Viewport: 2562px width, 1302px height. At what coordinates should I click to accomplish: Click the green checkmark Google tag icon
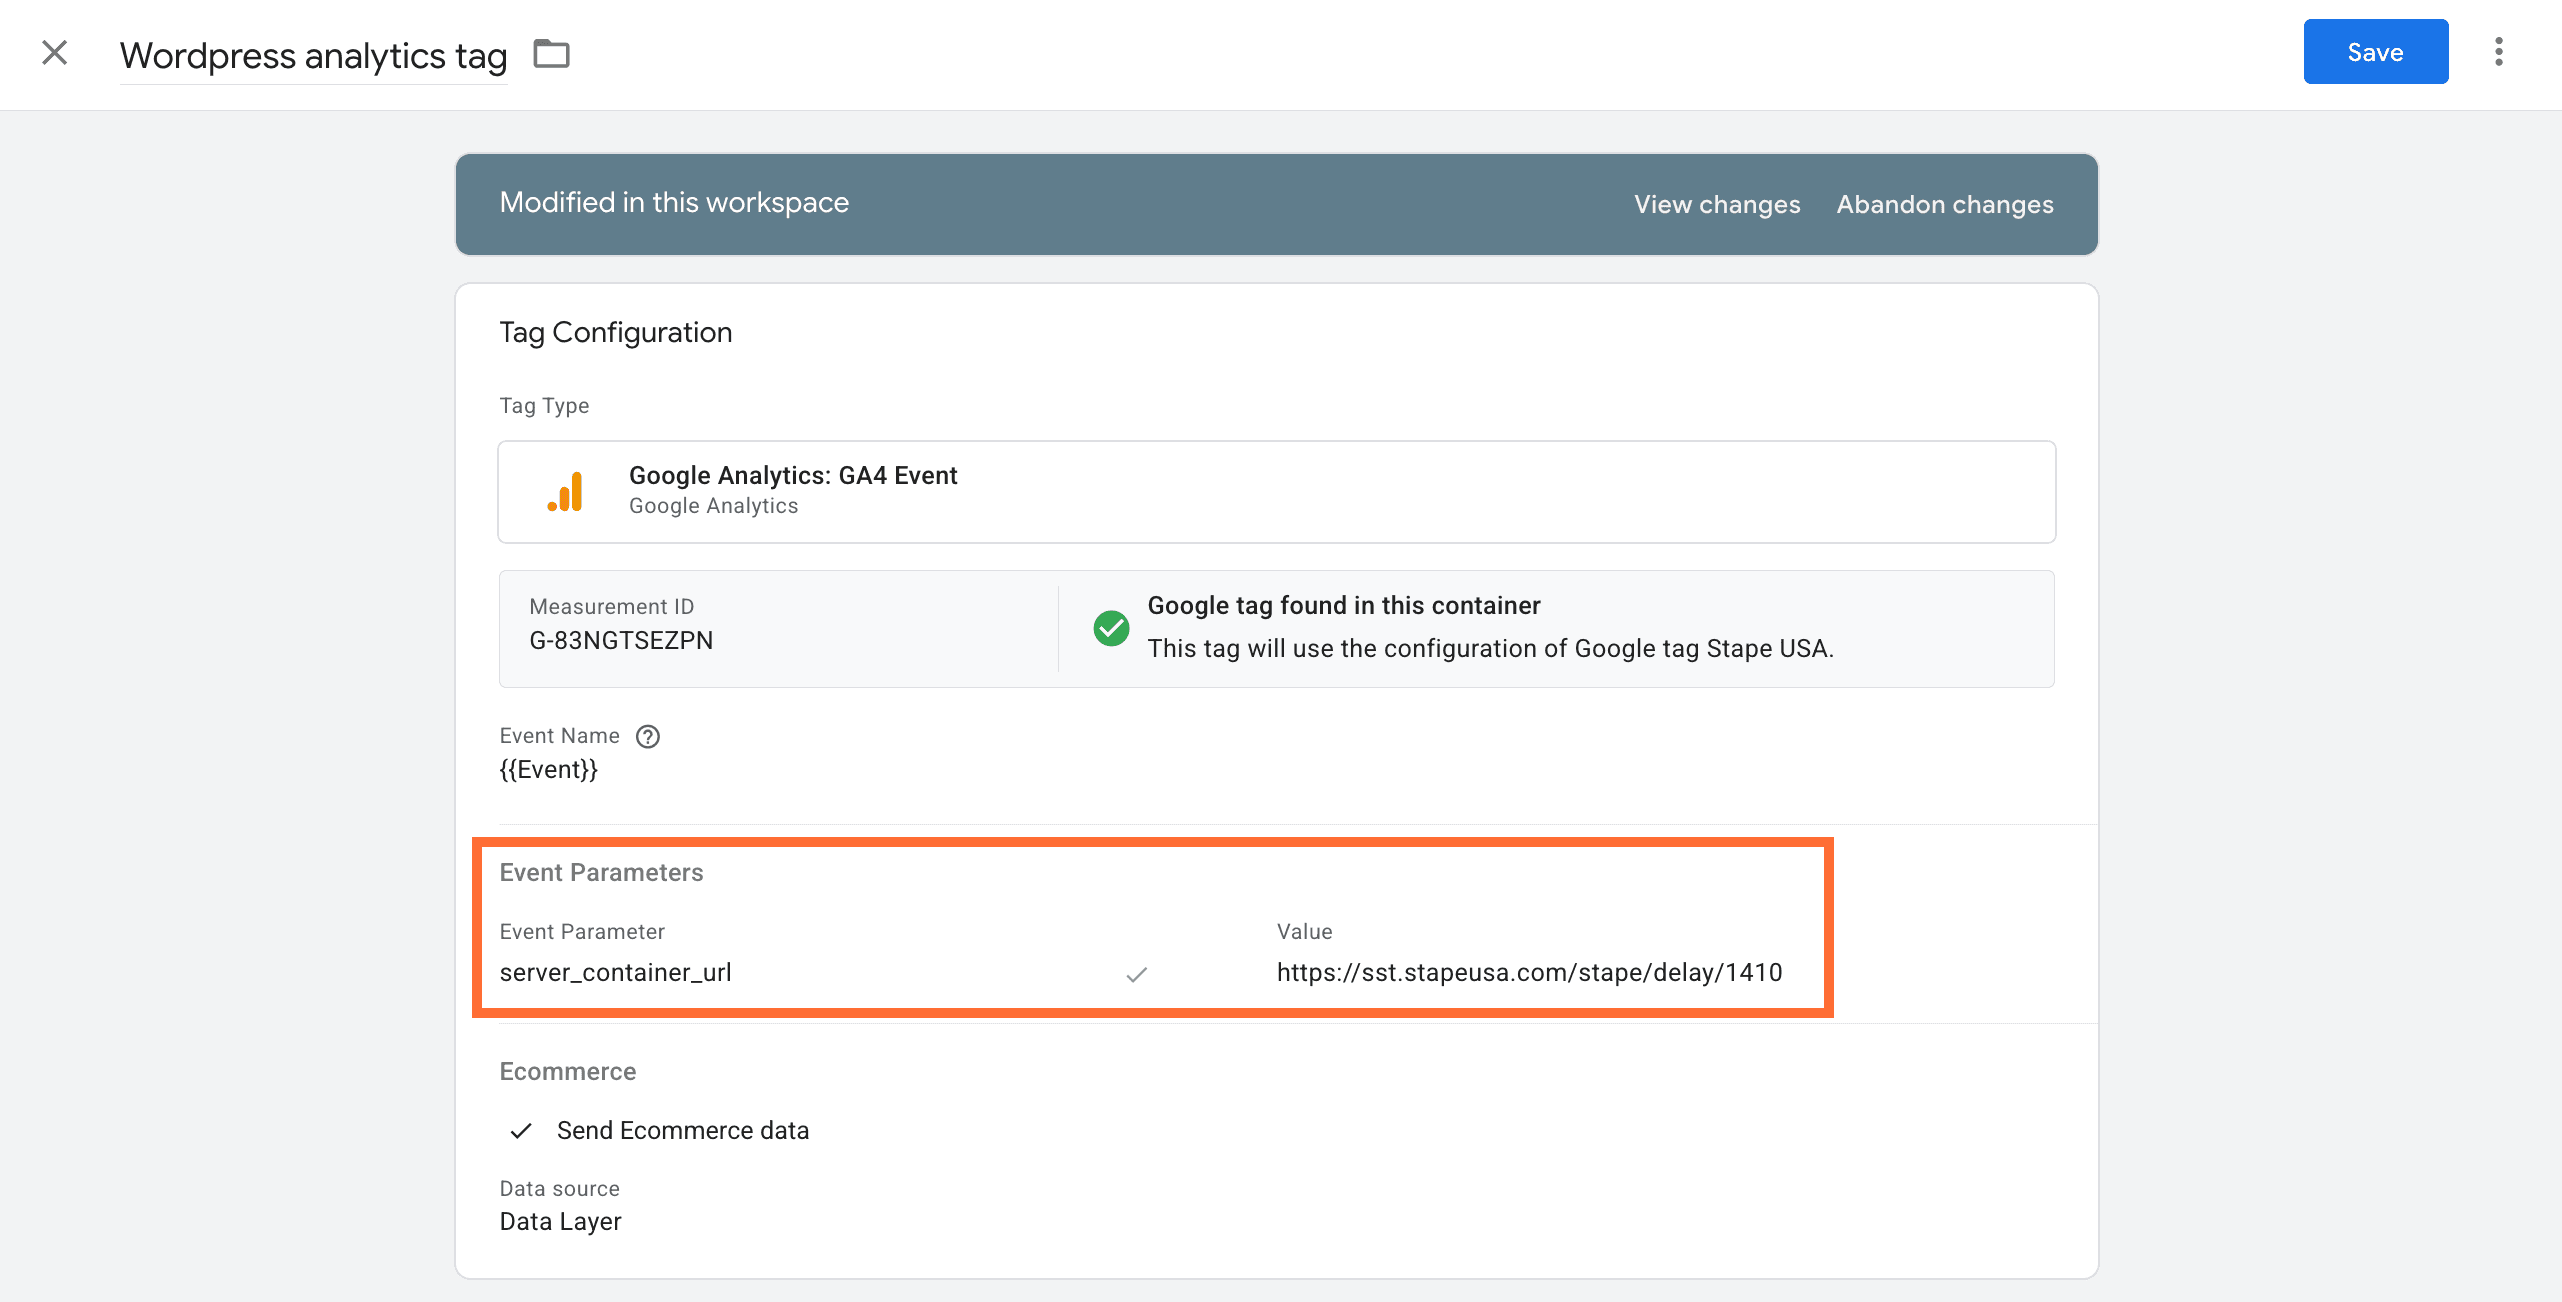click(x=1111, y=628)
